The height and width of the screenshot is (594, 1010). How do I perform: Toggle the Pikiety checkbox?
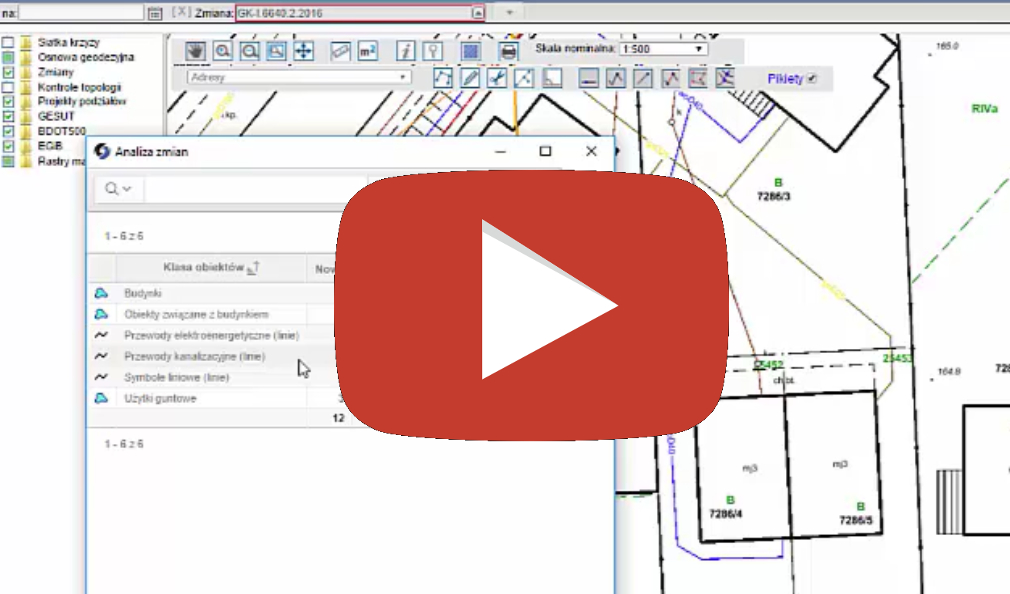[x=812, y=78]
